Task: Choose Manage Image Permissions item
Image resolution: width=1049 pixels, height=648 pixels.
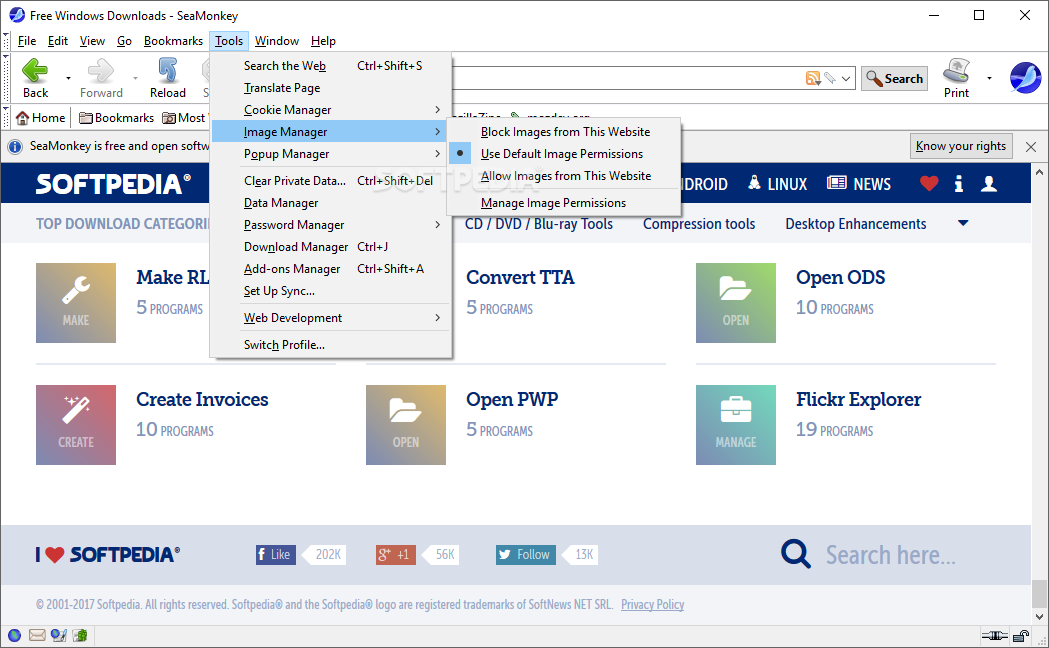Action: [x=564, y=203]
